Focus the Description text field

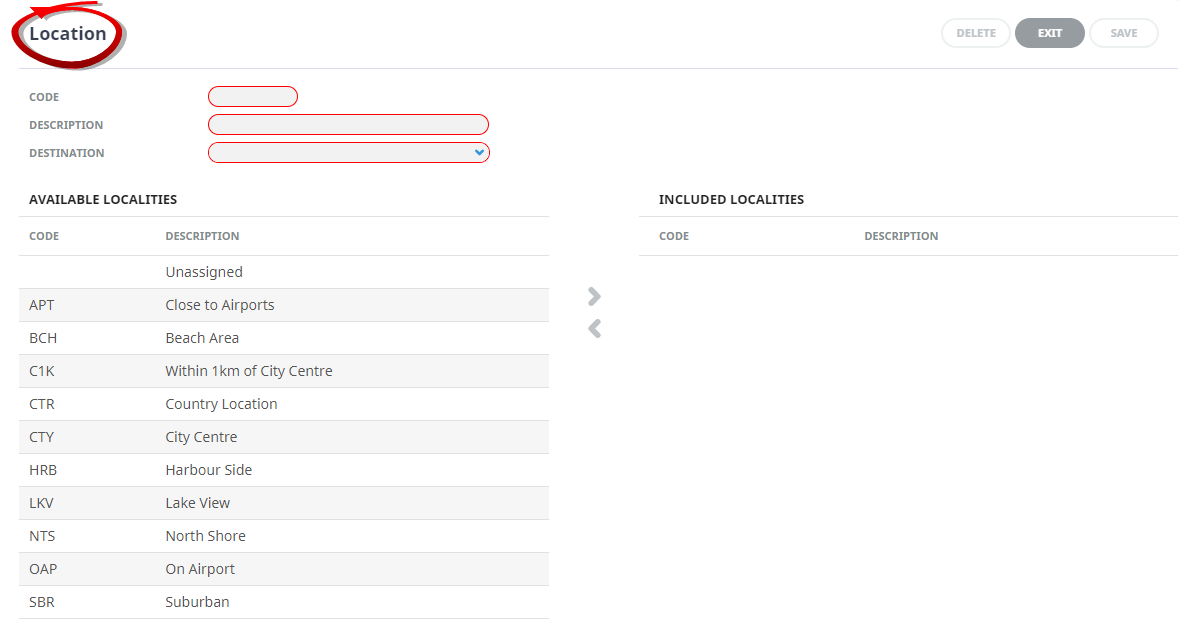pos(348,125)
